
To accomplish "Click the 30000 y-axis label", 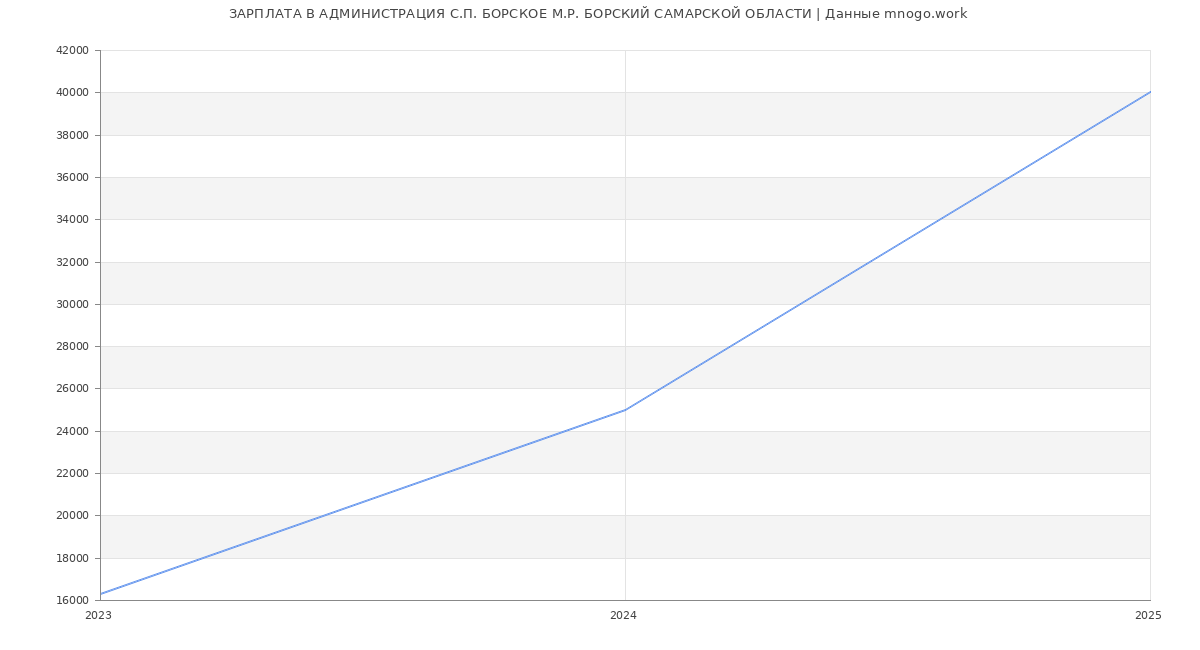I will point(73,305).
